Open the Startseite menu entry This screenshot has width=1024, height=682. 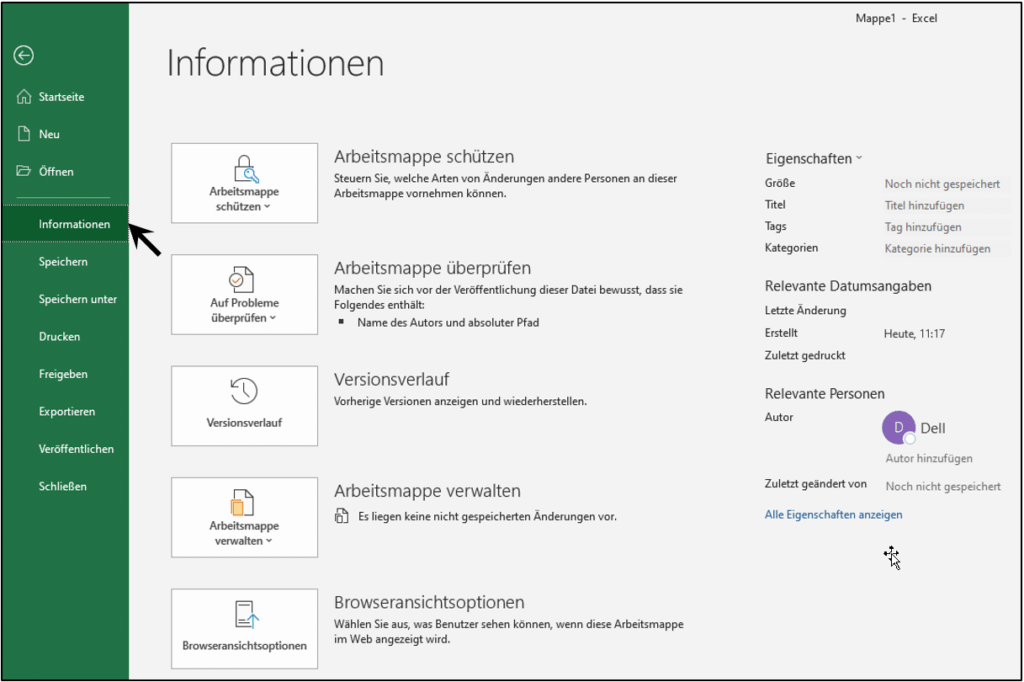click(61, 97)
